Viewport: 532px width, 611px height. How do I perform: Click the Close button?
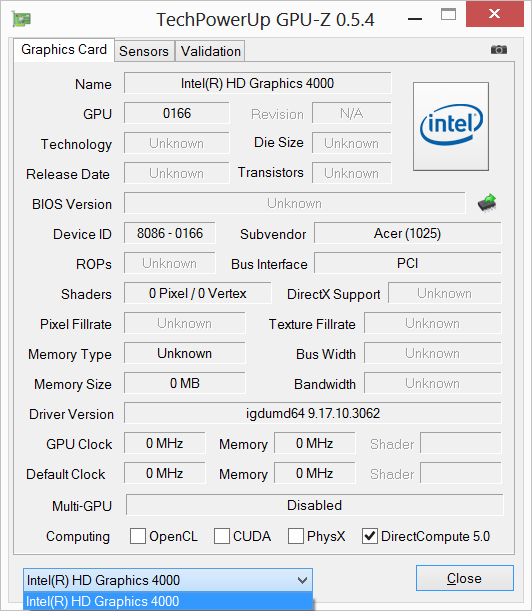click(x=465, y=578)
